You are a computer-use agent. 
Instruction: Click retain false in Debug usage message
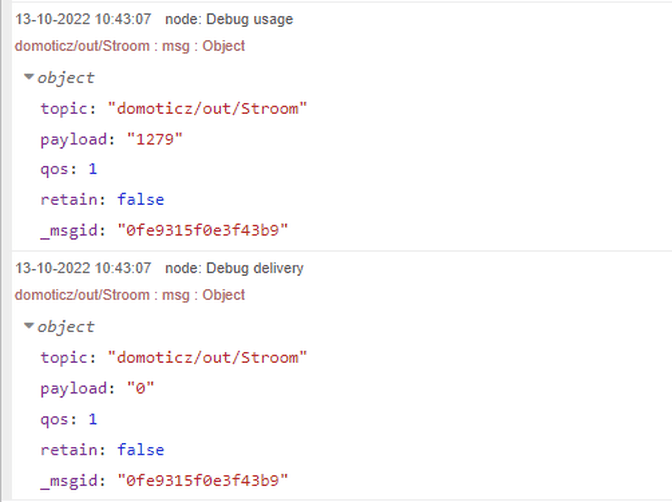[140, 200]
